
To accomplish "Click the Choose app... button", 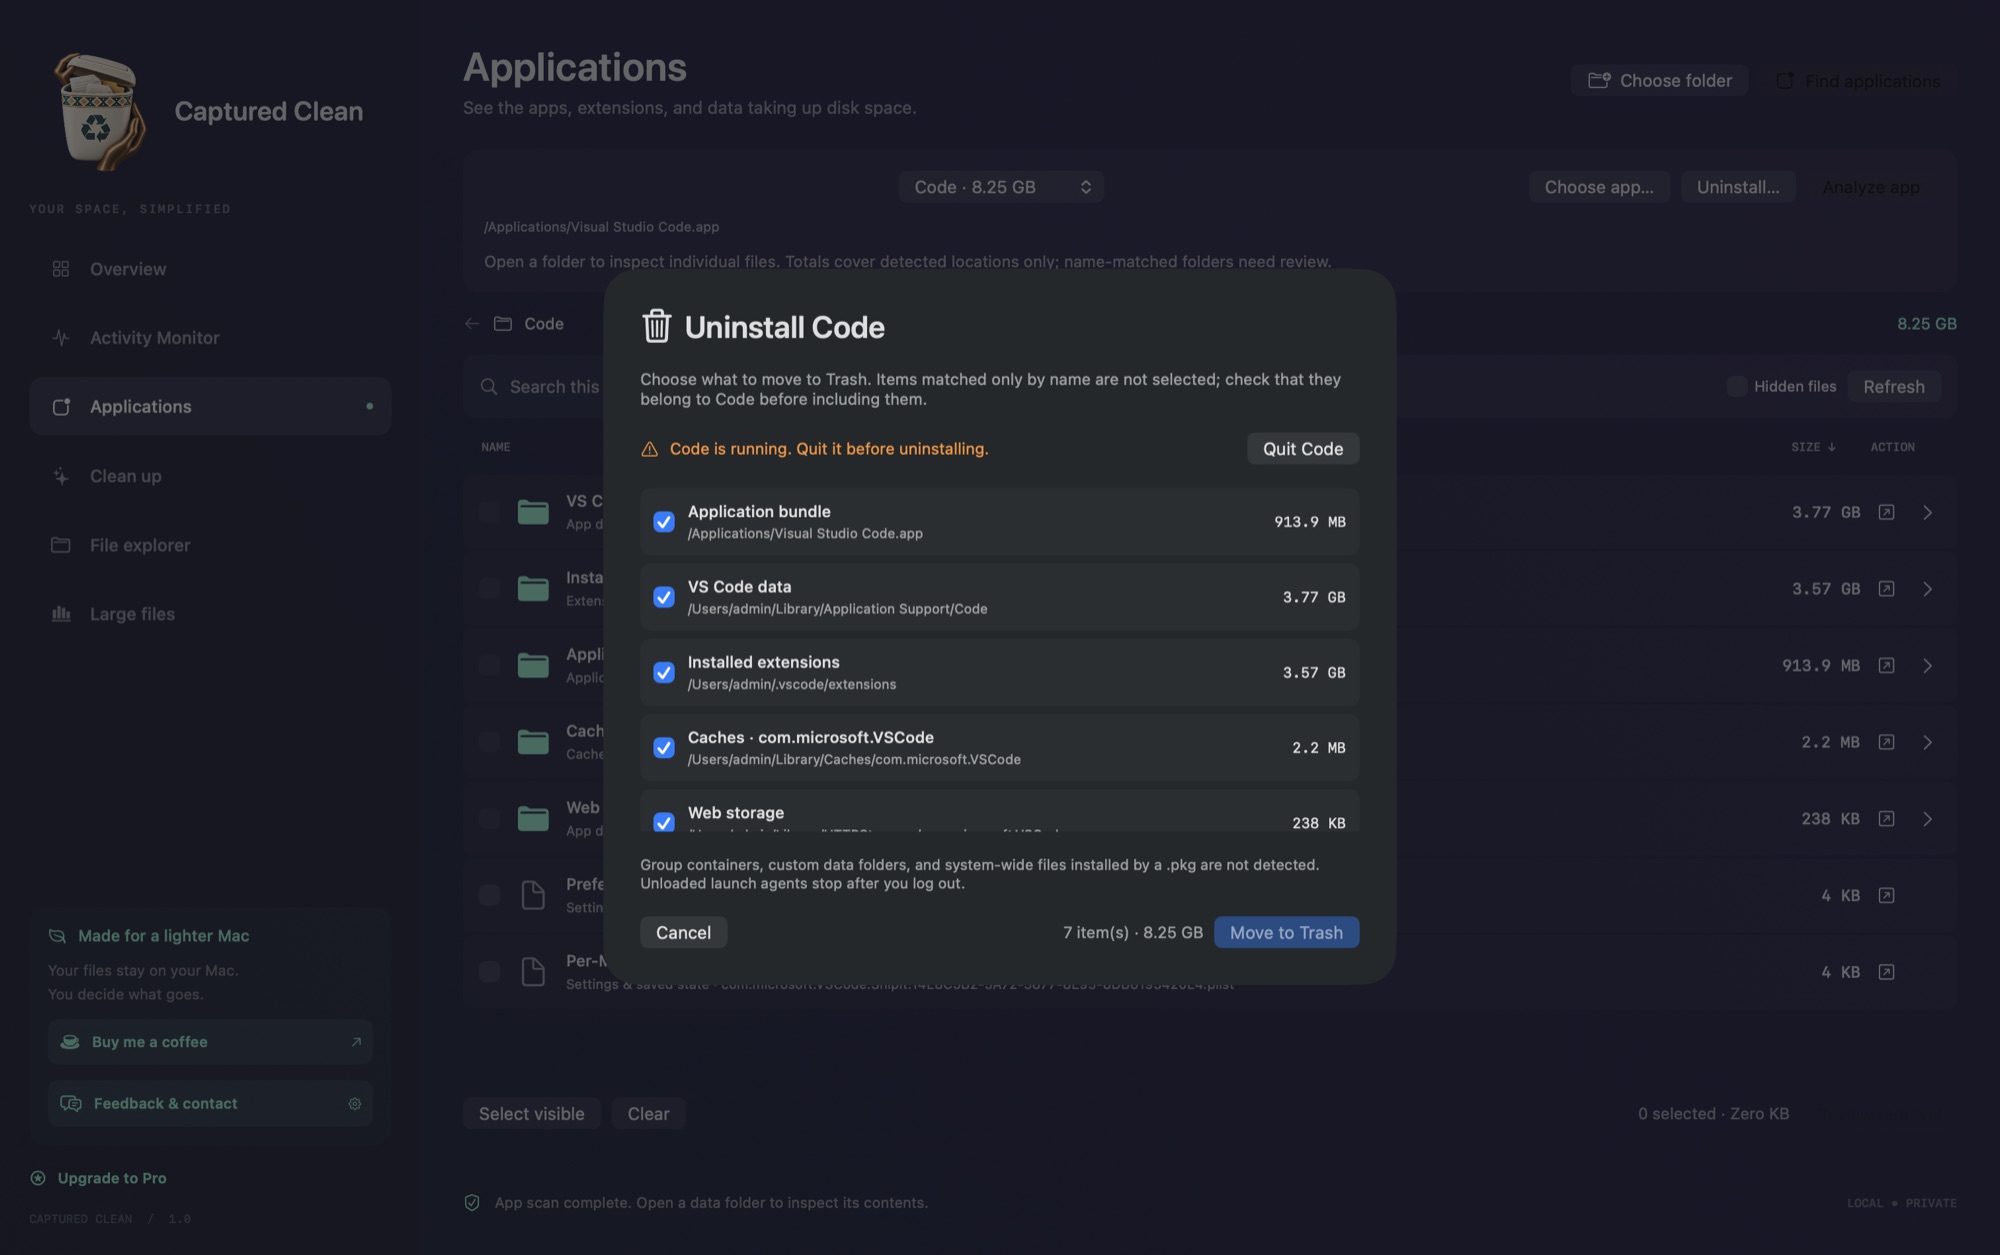I will coord(1599,187).
